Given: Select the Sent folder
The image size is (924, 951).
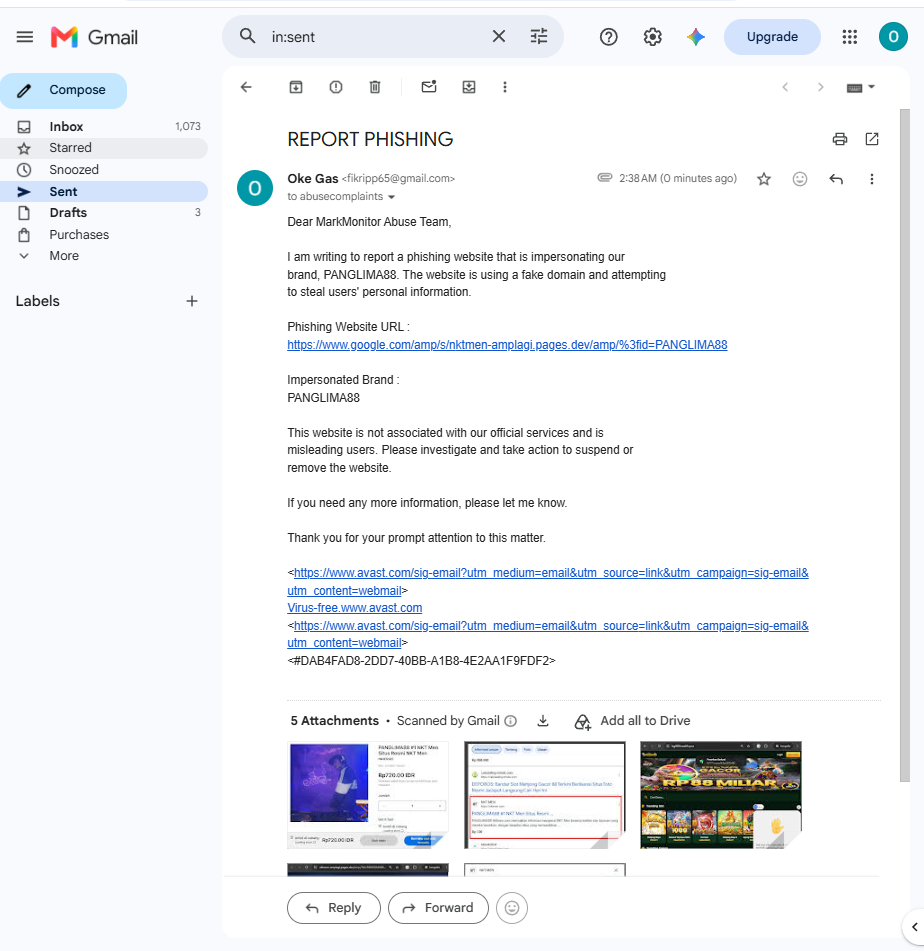Looking at the screenshot, I should [x=104, y=192].
